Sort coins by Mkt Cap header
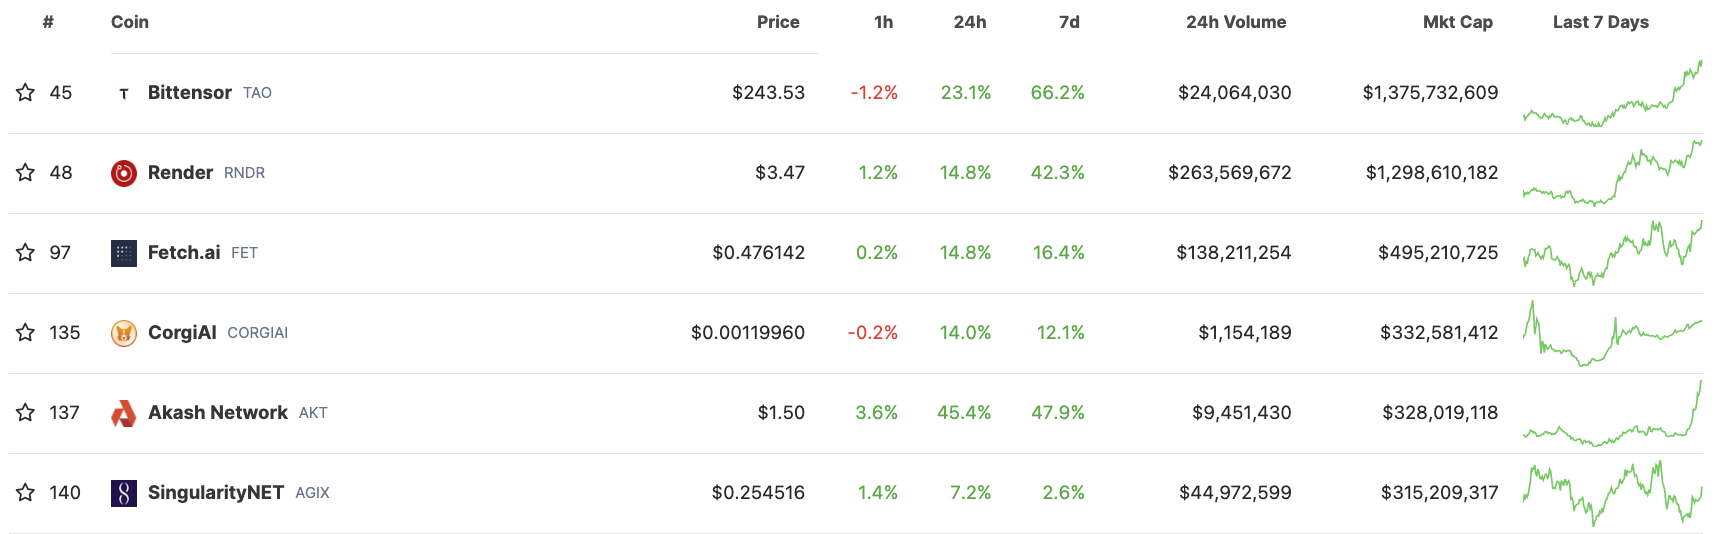Viewport: 1730px width, 534px height. coord(1458,22)
